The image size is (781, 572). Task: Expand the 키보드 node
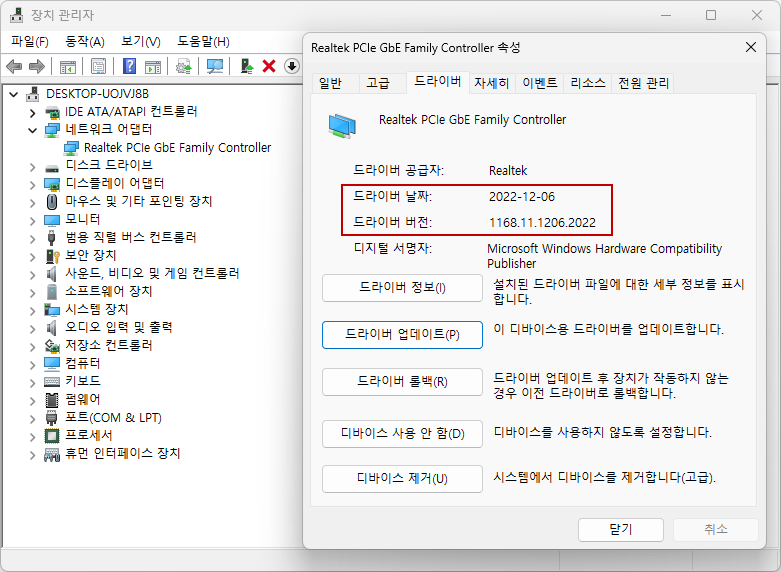click(33, 382)
